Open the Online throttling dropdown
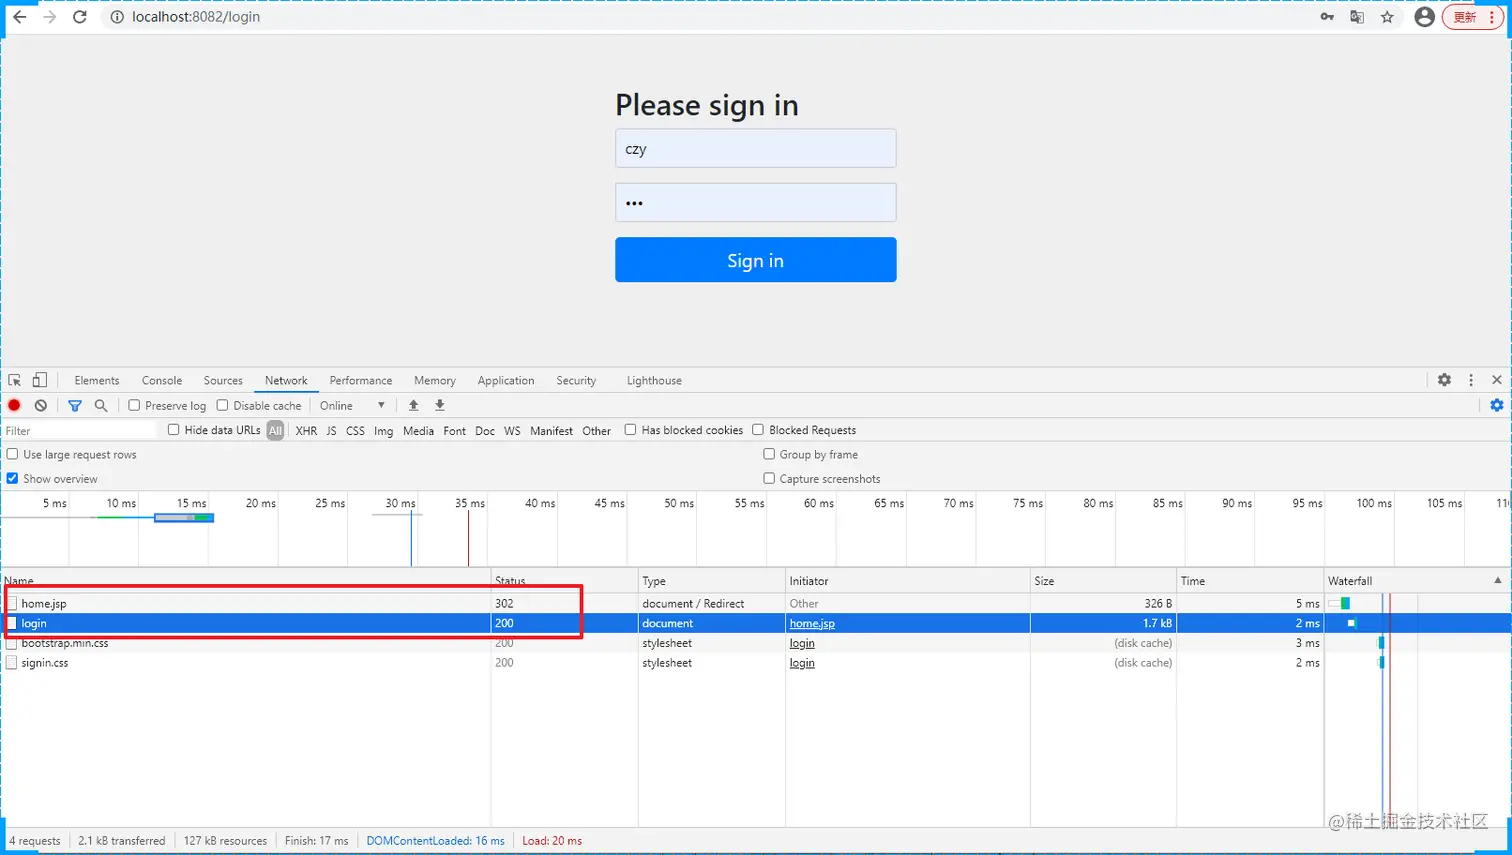 (x=353, y=405)
